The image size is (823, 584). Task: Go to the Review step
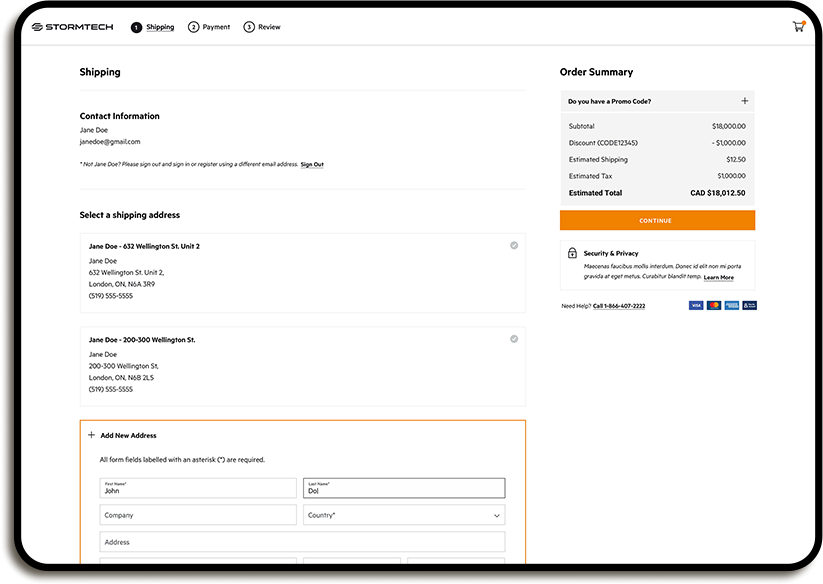pos(269,27)
